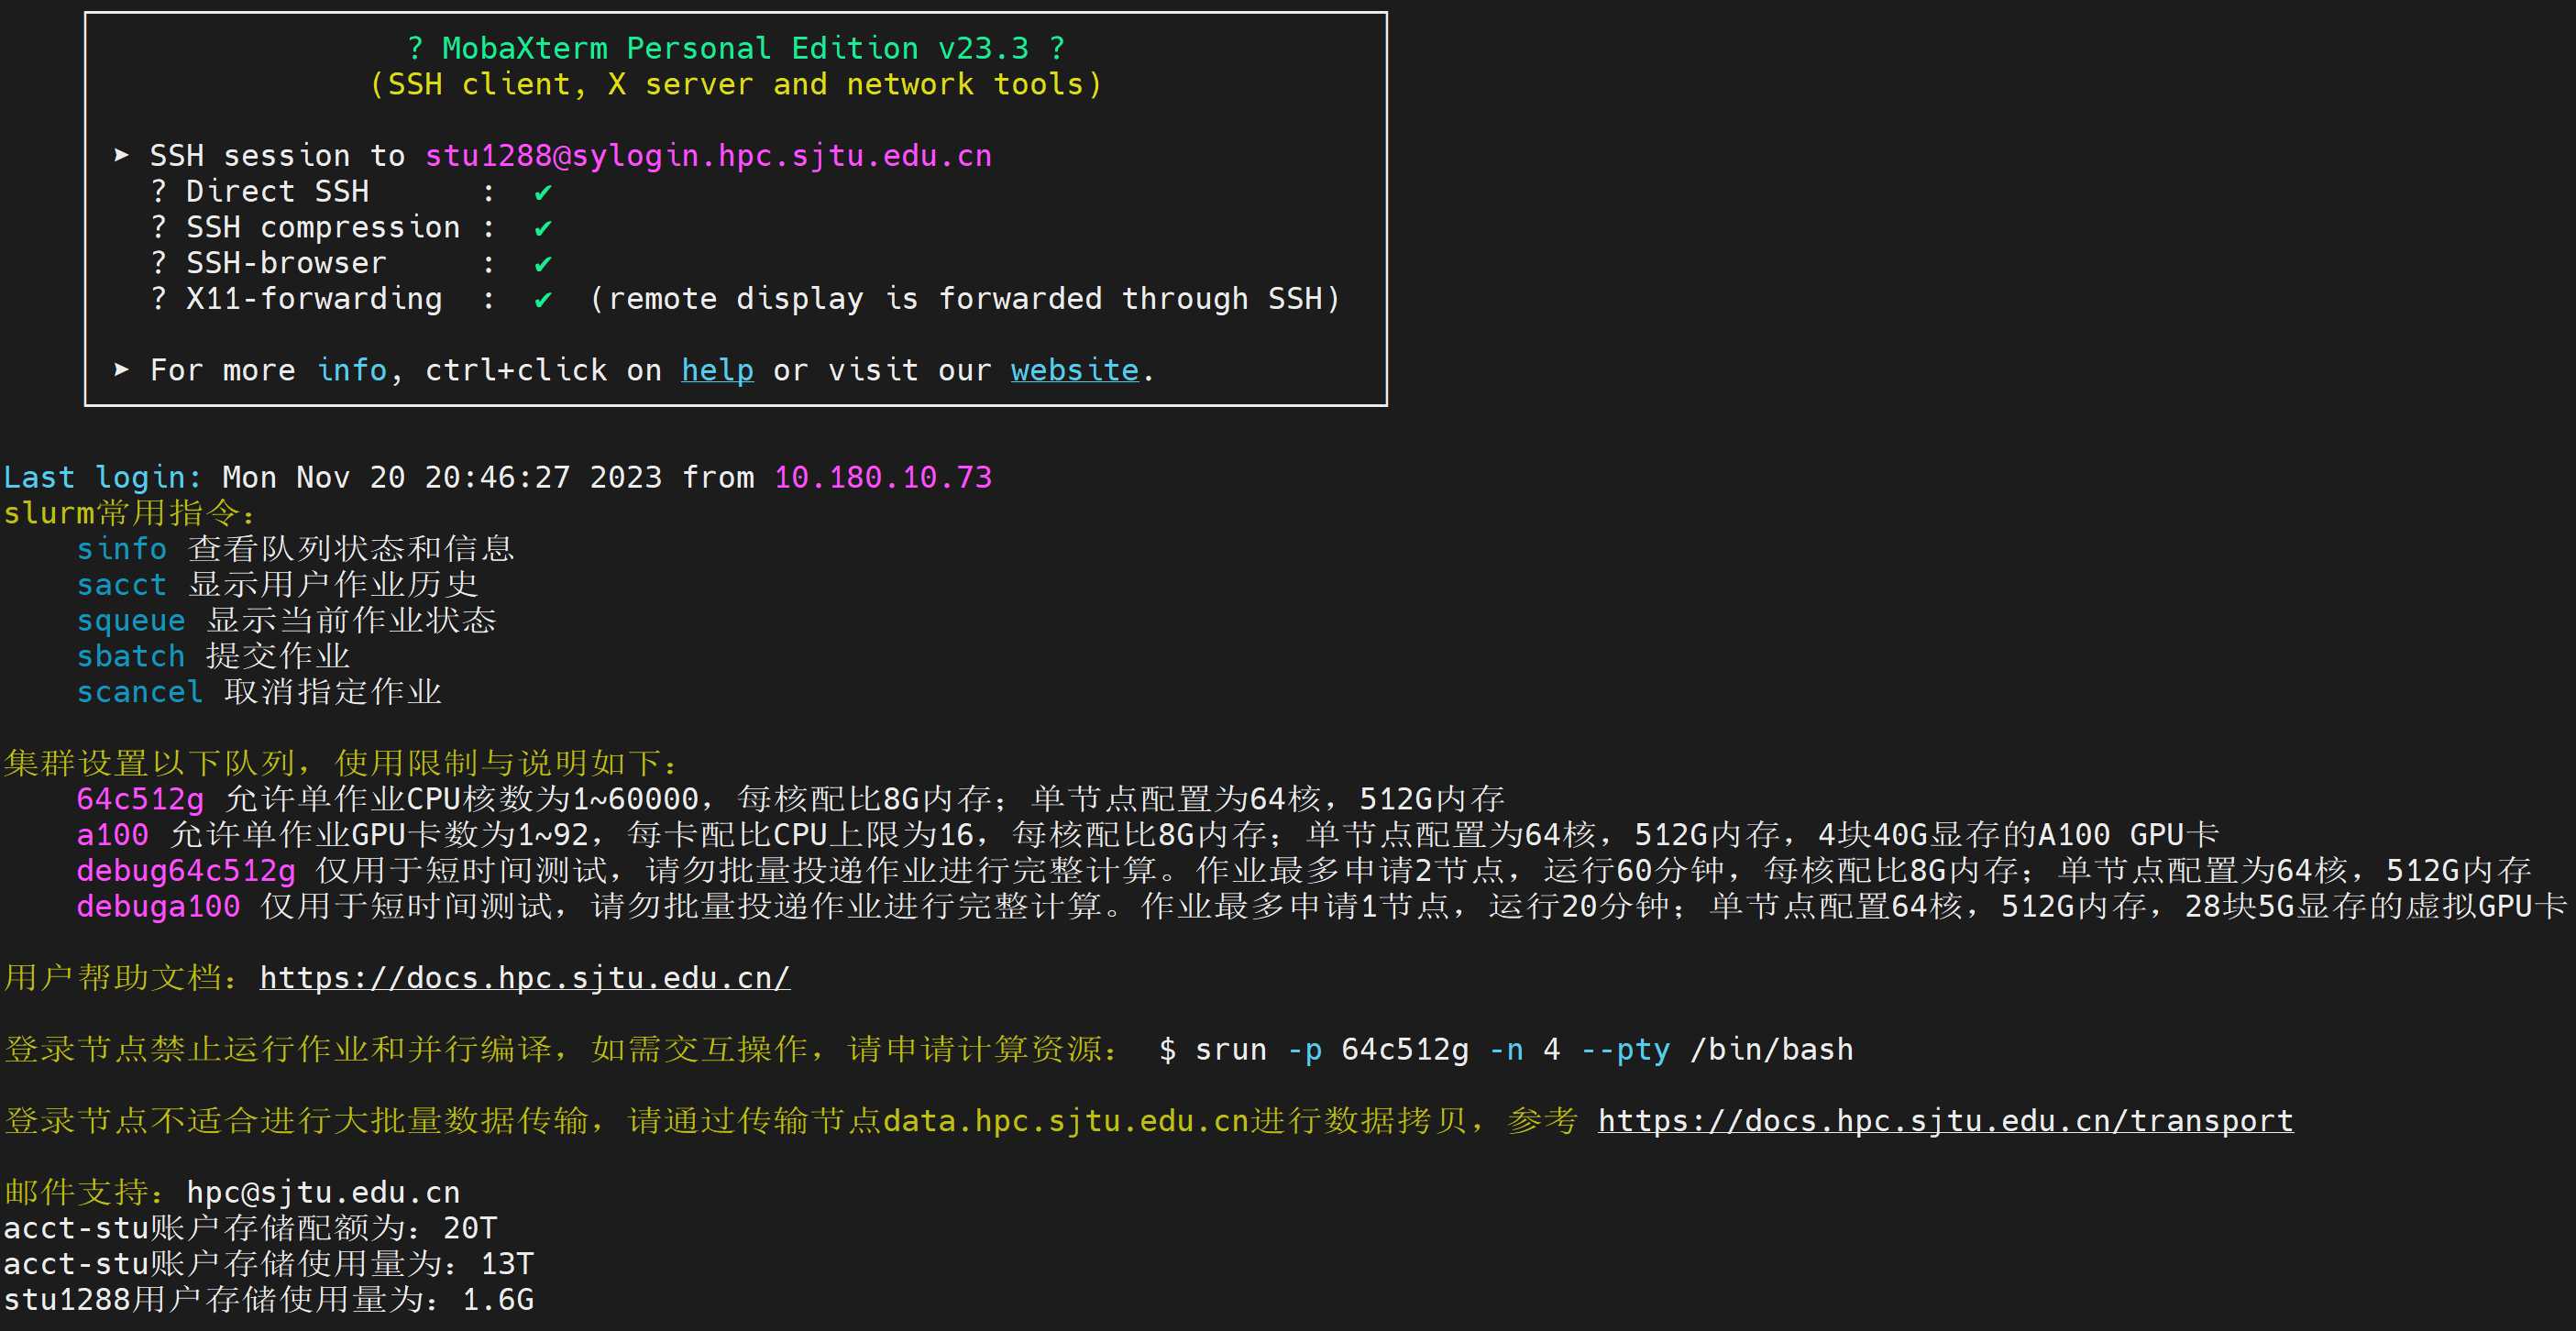Click the arrow before For more info
This screenshot has width=2576, height=1331.
coord(122,370)
